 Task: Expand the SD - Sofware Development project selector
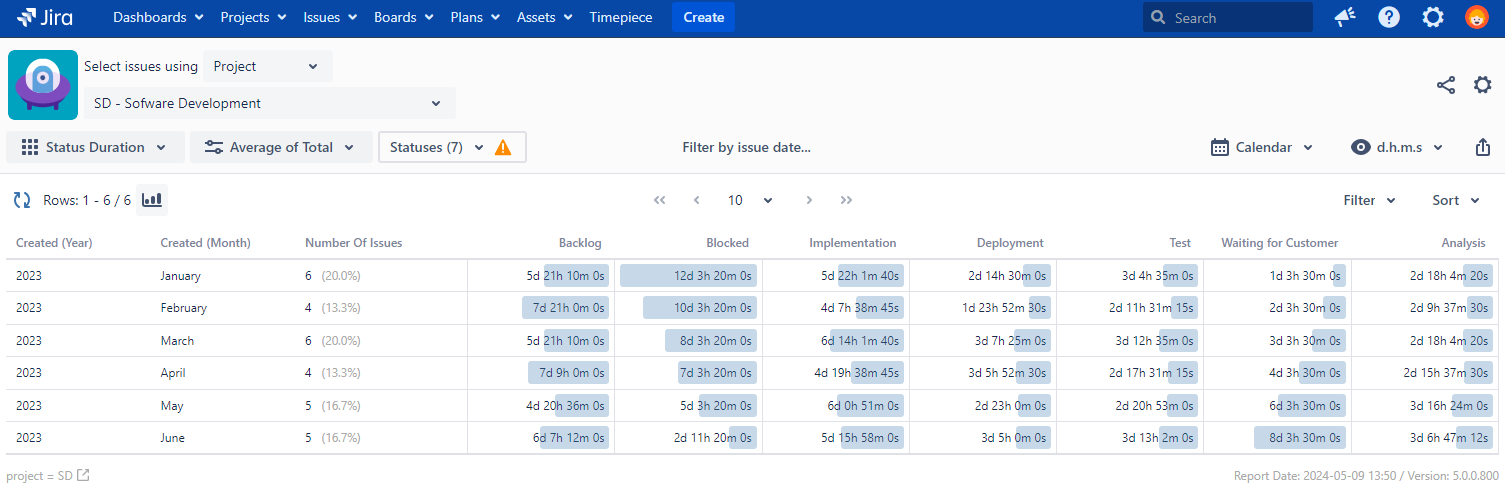click(x=268, y=103)
